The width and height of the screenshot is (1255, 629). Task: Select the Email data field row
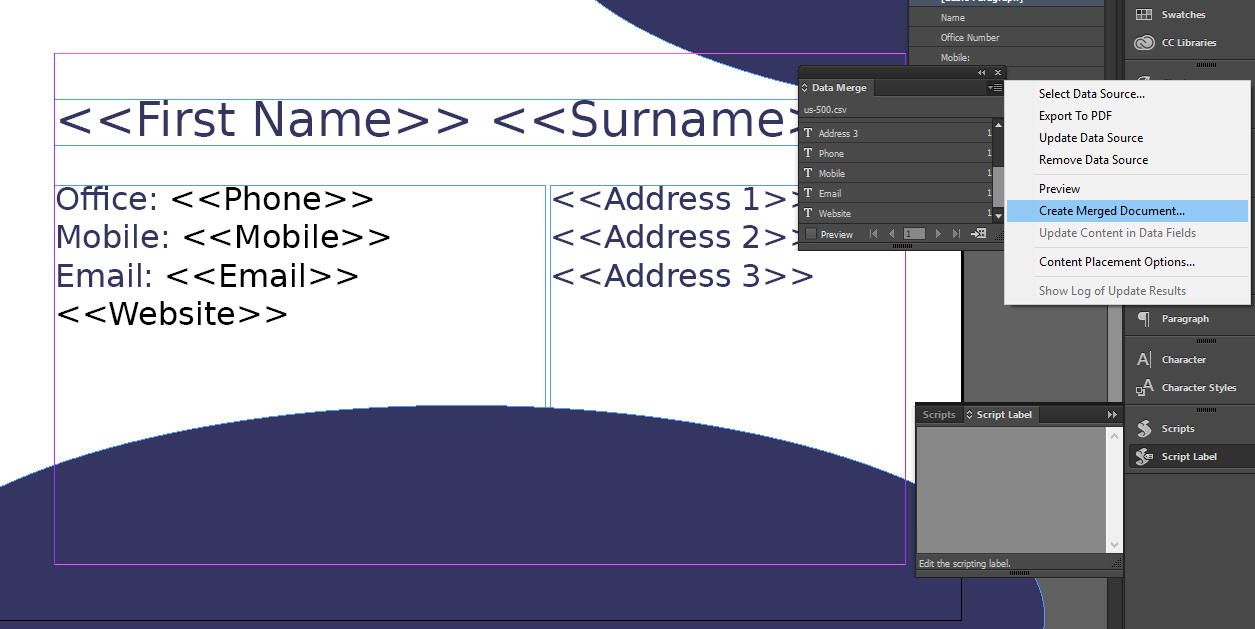click(896, 193)
